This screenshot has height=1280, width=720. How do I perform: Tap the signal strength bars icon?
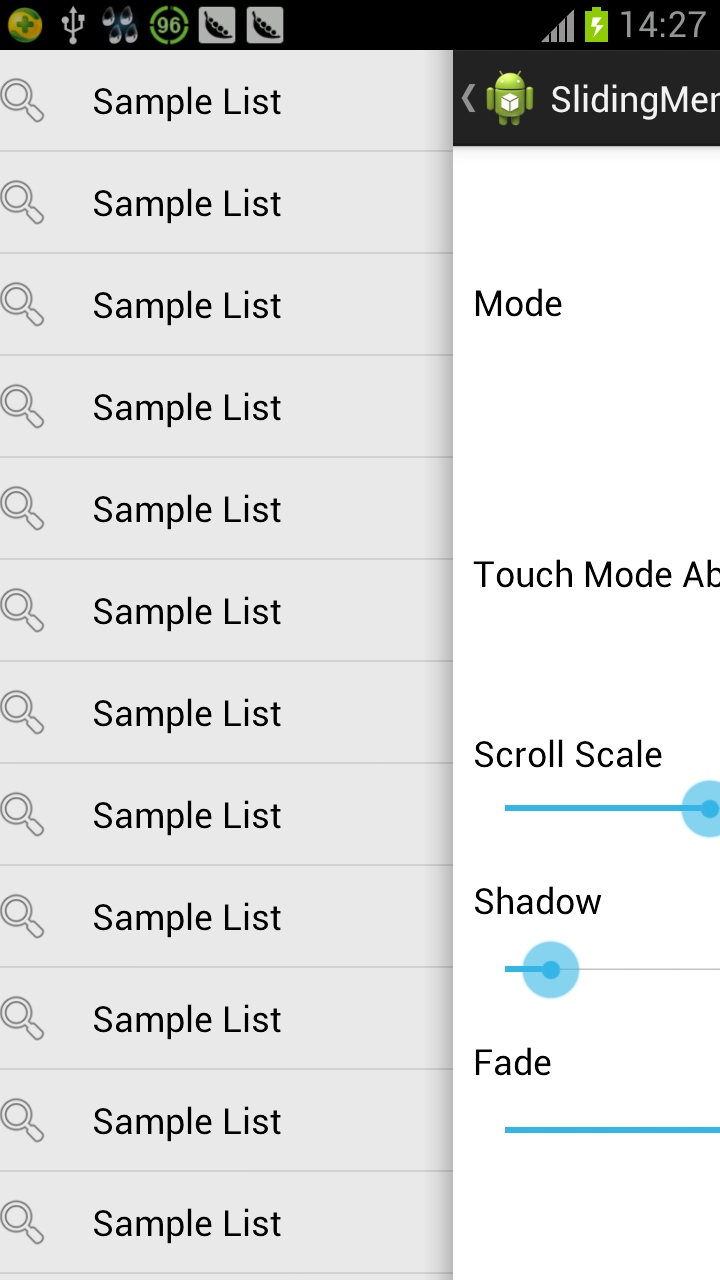pyautogui.click(x=559, y=27)
